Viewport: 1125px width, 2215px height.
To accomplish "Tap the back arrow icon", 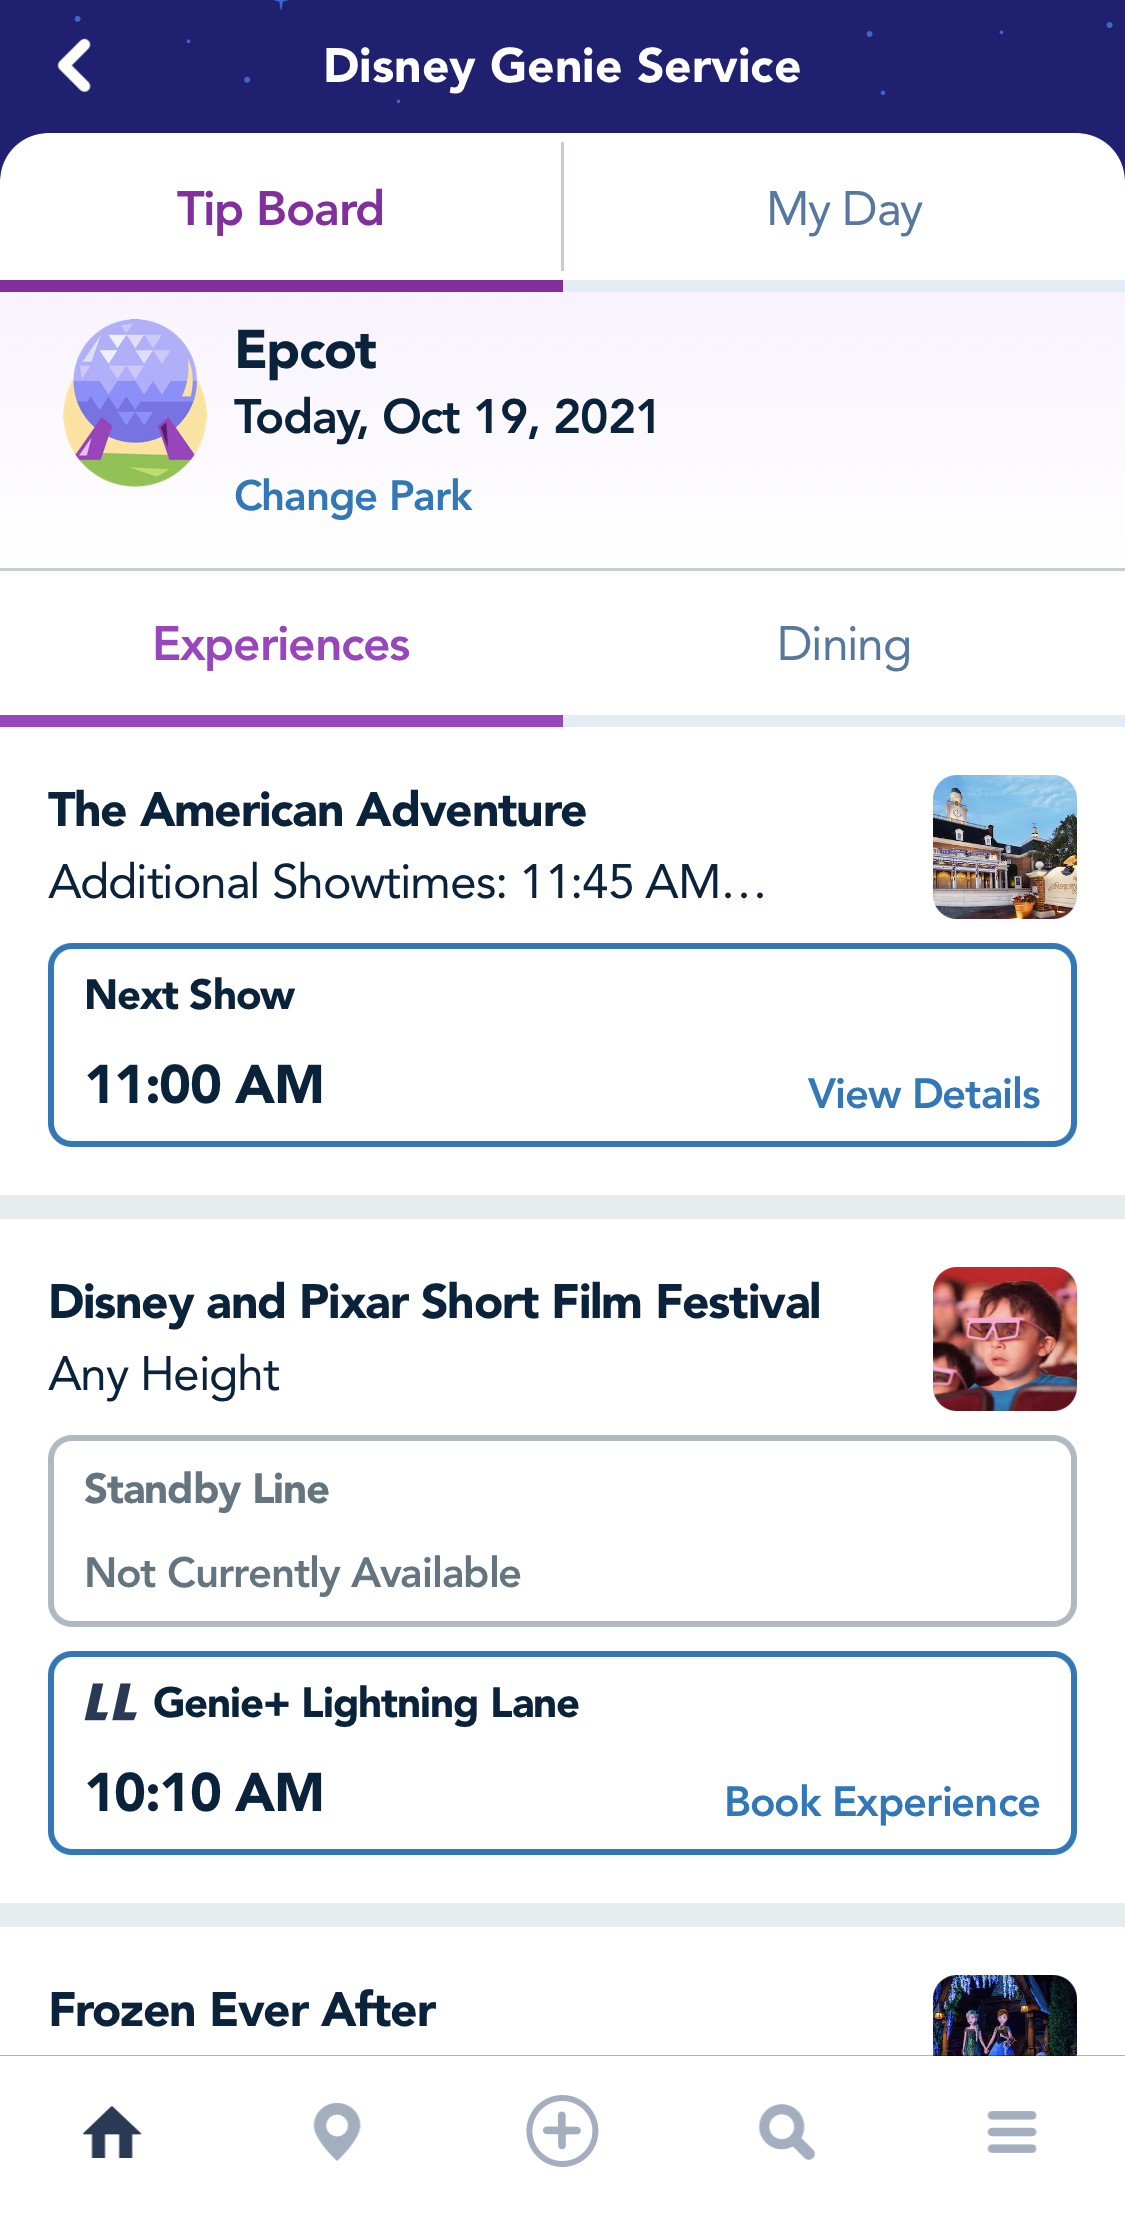I will coord(75,66).
